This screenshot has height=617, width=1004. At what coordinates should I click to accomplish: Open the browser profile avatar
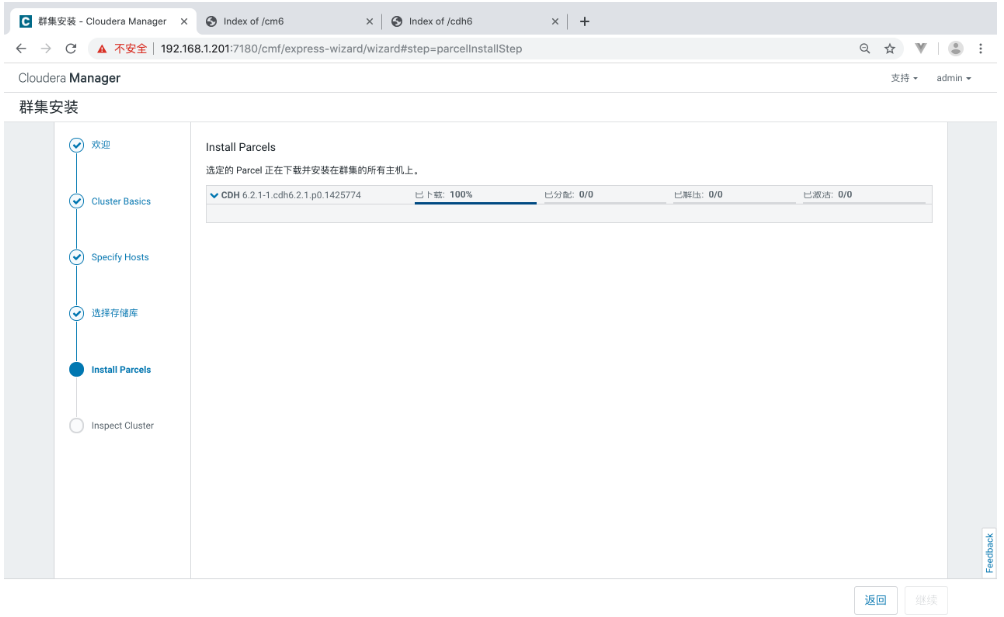tap(955, 48)
